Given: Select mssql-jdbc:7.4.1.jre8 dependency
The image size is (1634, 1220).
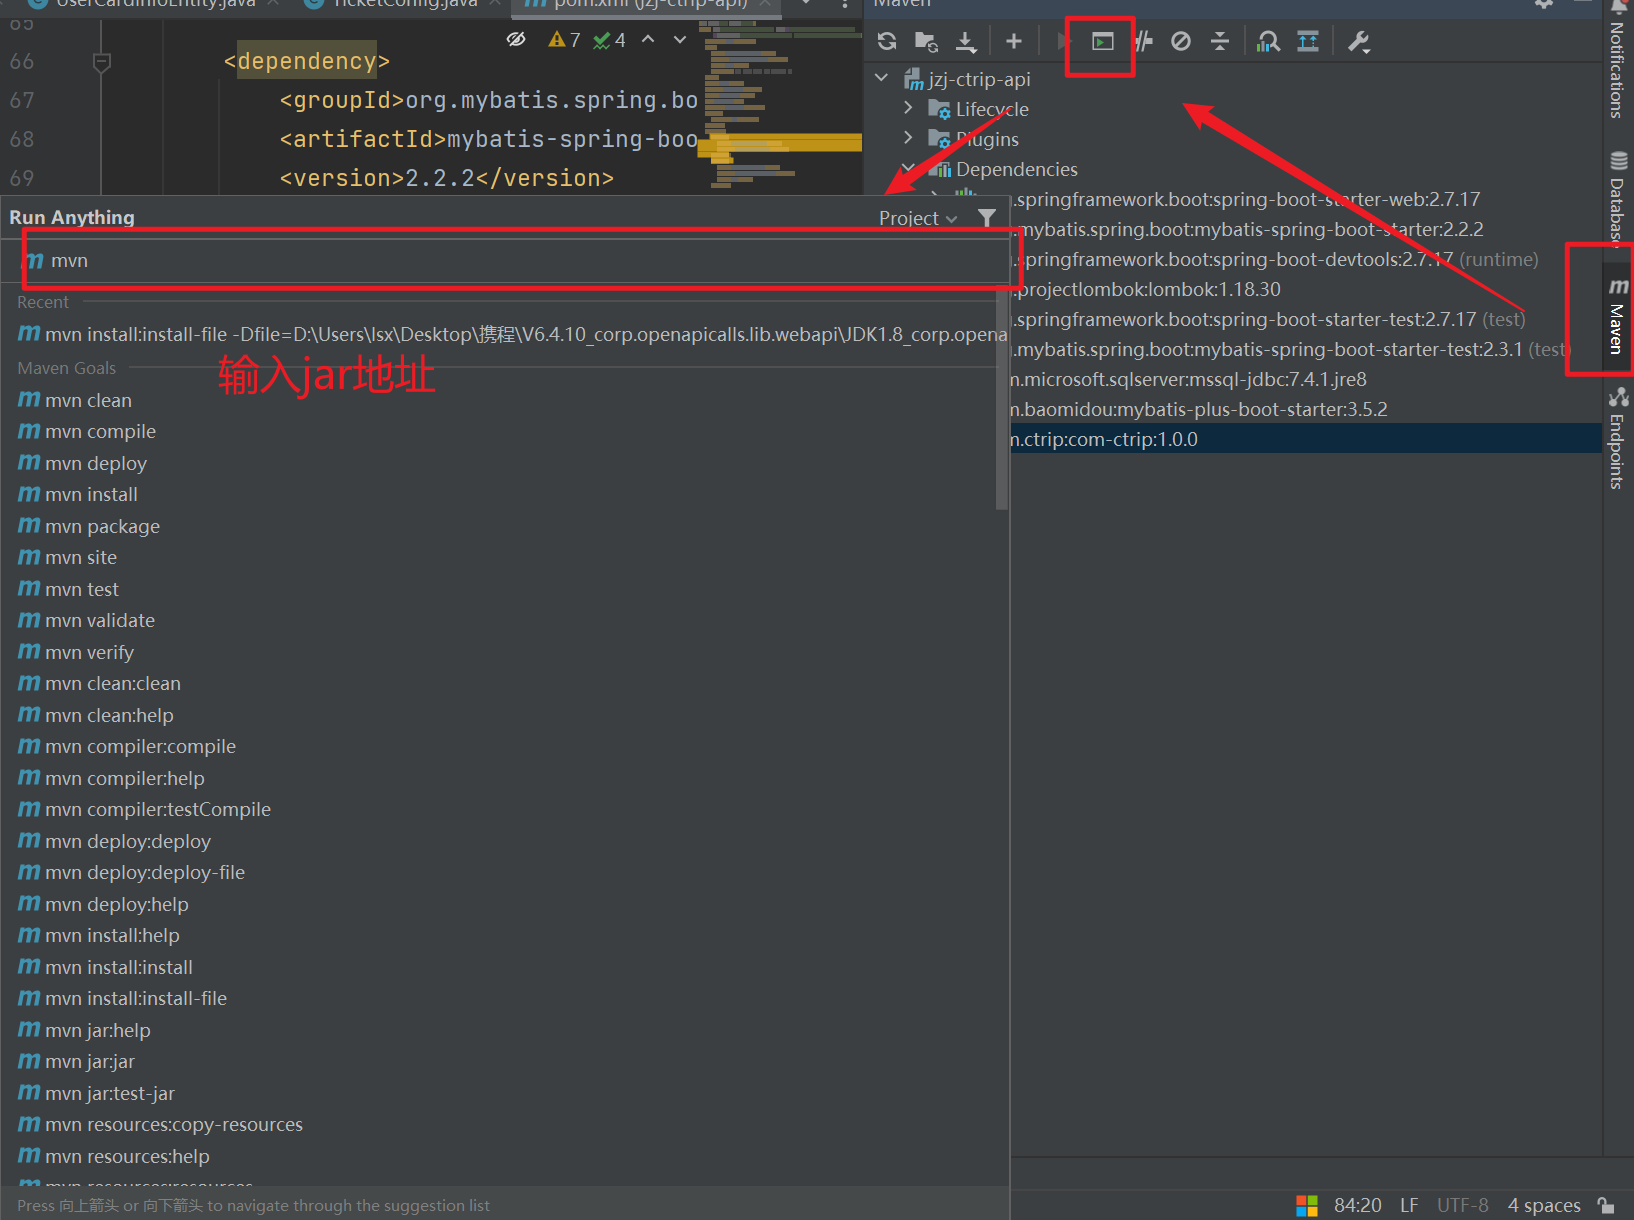Looking at the screenshot, I should 1189,379.
